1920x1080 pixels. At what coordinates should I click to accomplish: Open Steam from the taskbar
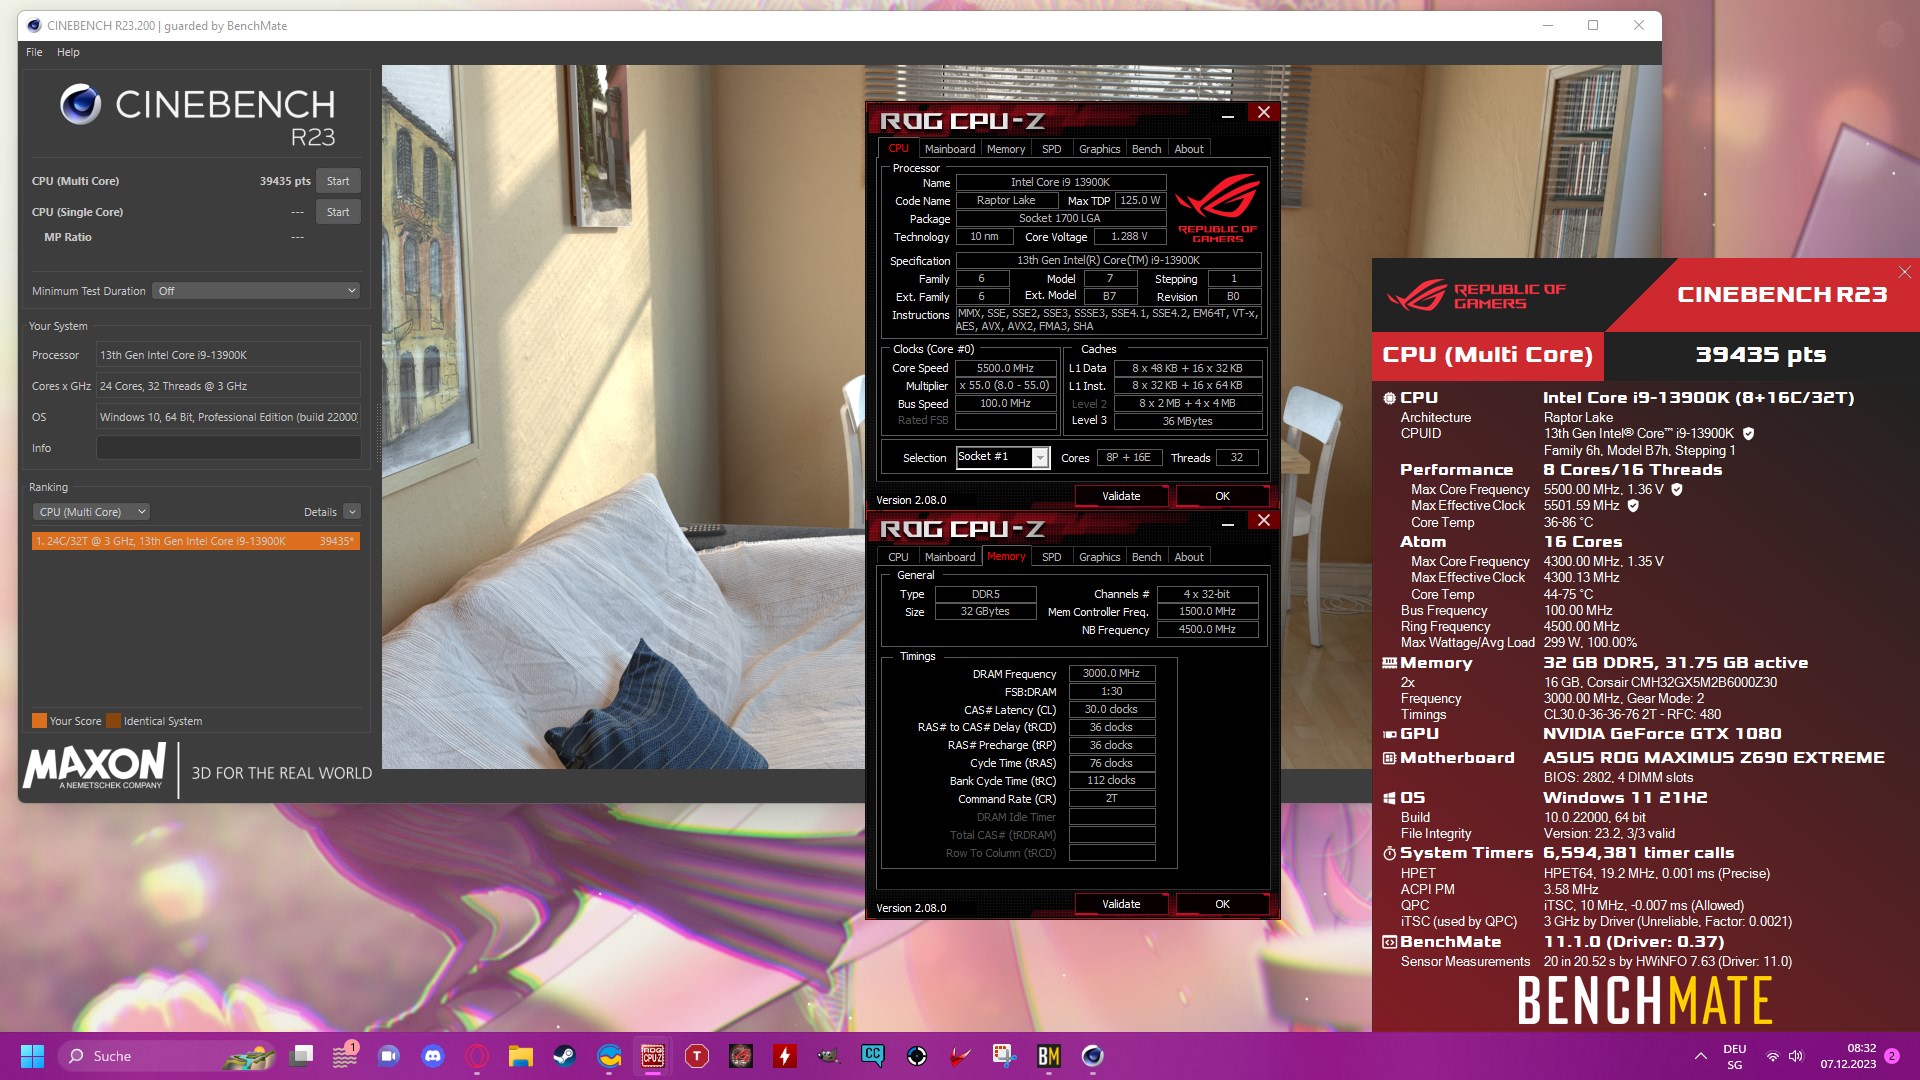point(565,1056)
